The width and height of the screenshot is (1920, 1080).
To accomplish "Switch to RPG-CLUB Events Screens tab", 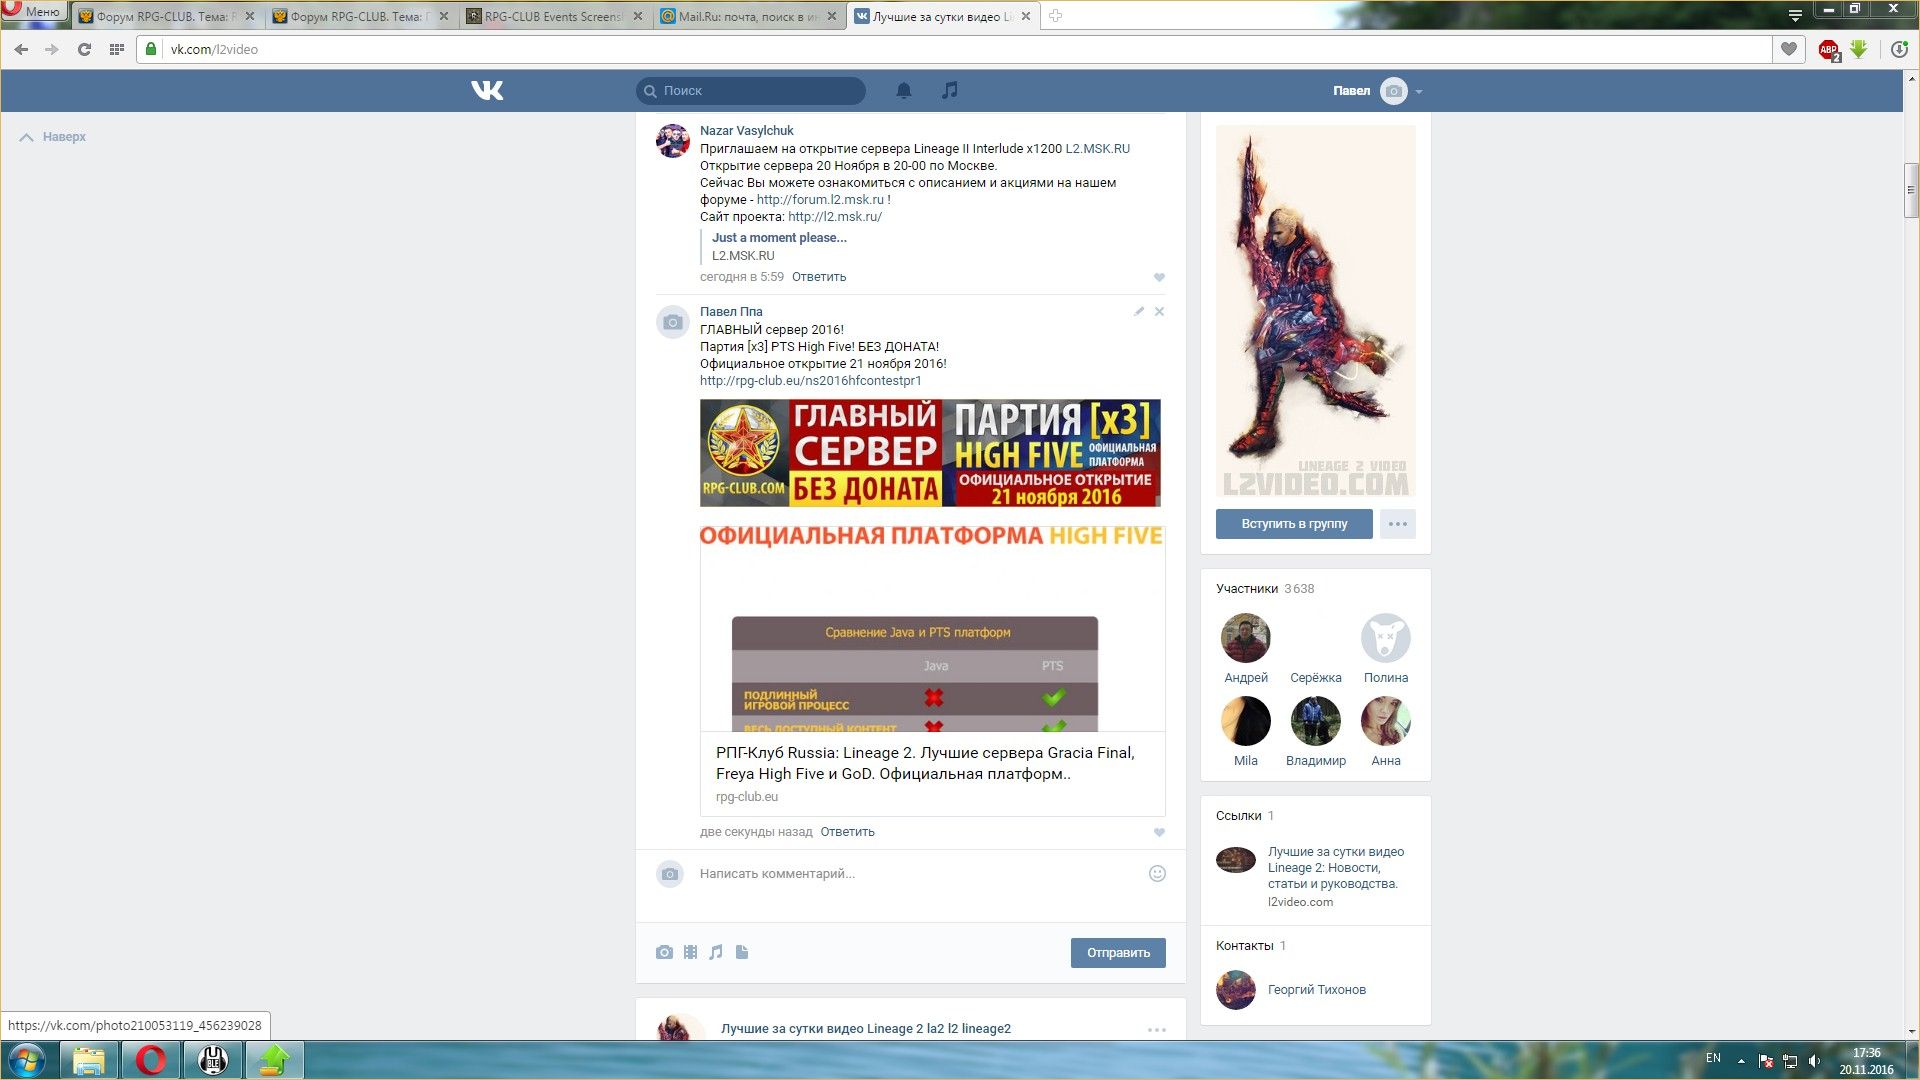I will (553, 16).
